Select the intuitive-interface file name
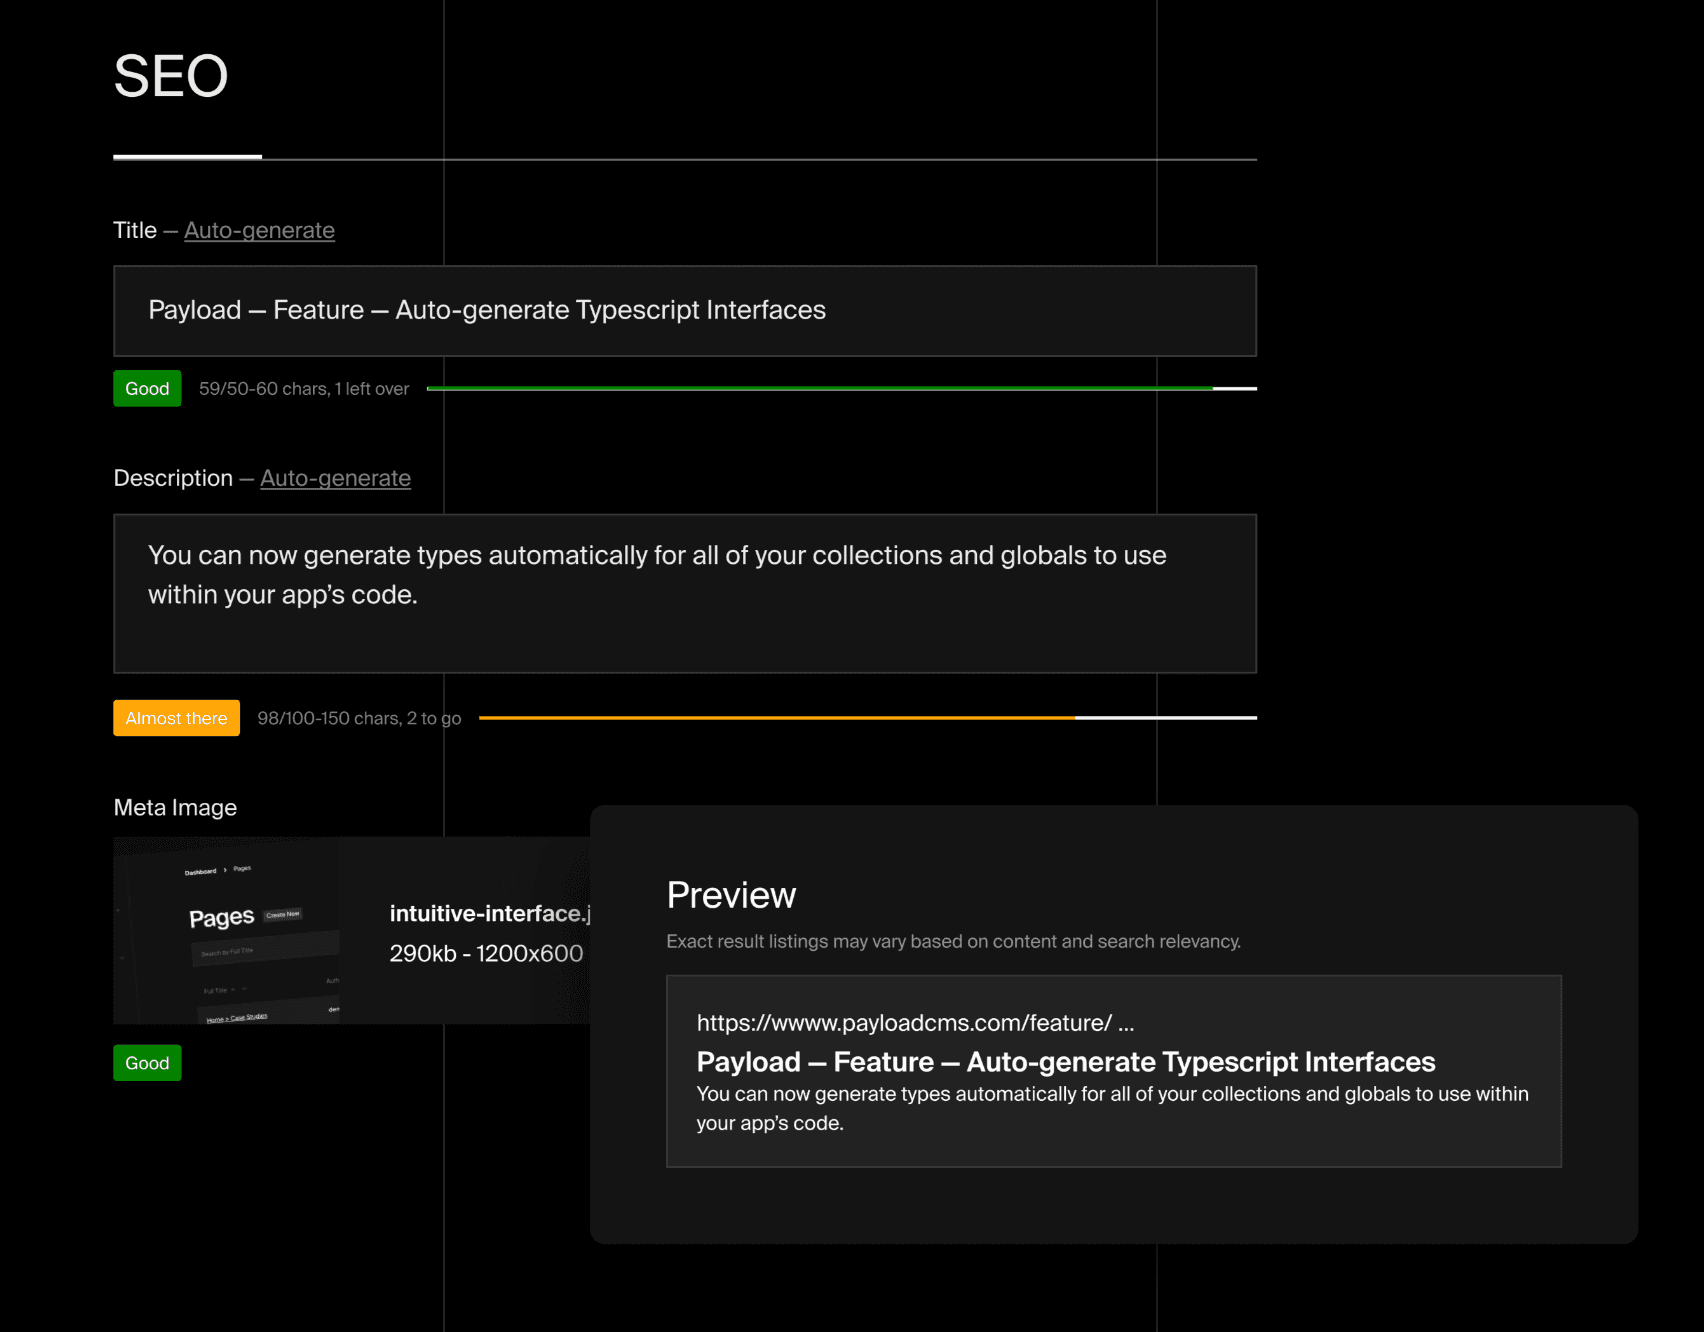This screenshot has width=1704, height=1332. (x=490, y=913)
